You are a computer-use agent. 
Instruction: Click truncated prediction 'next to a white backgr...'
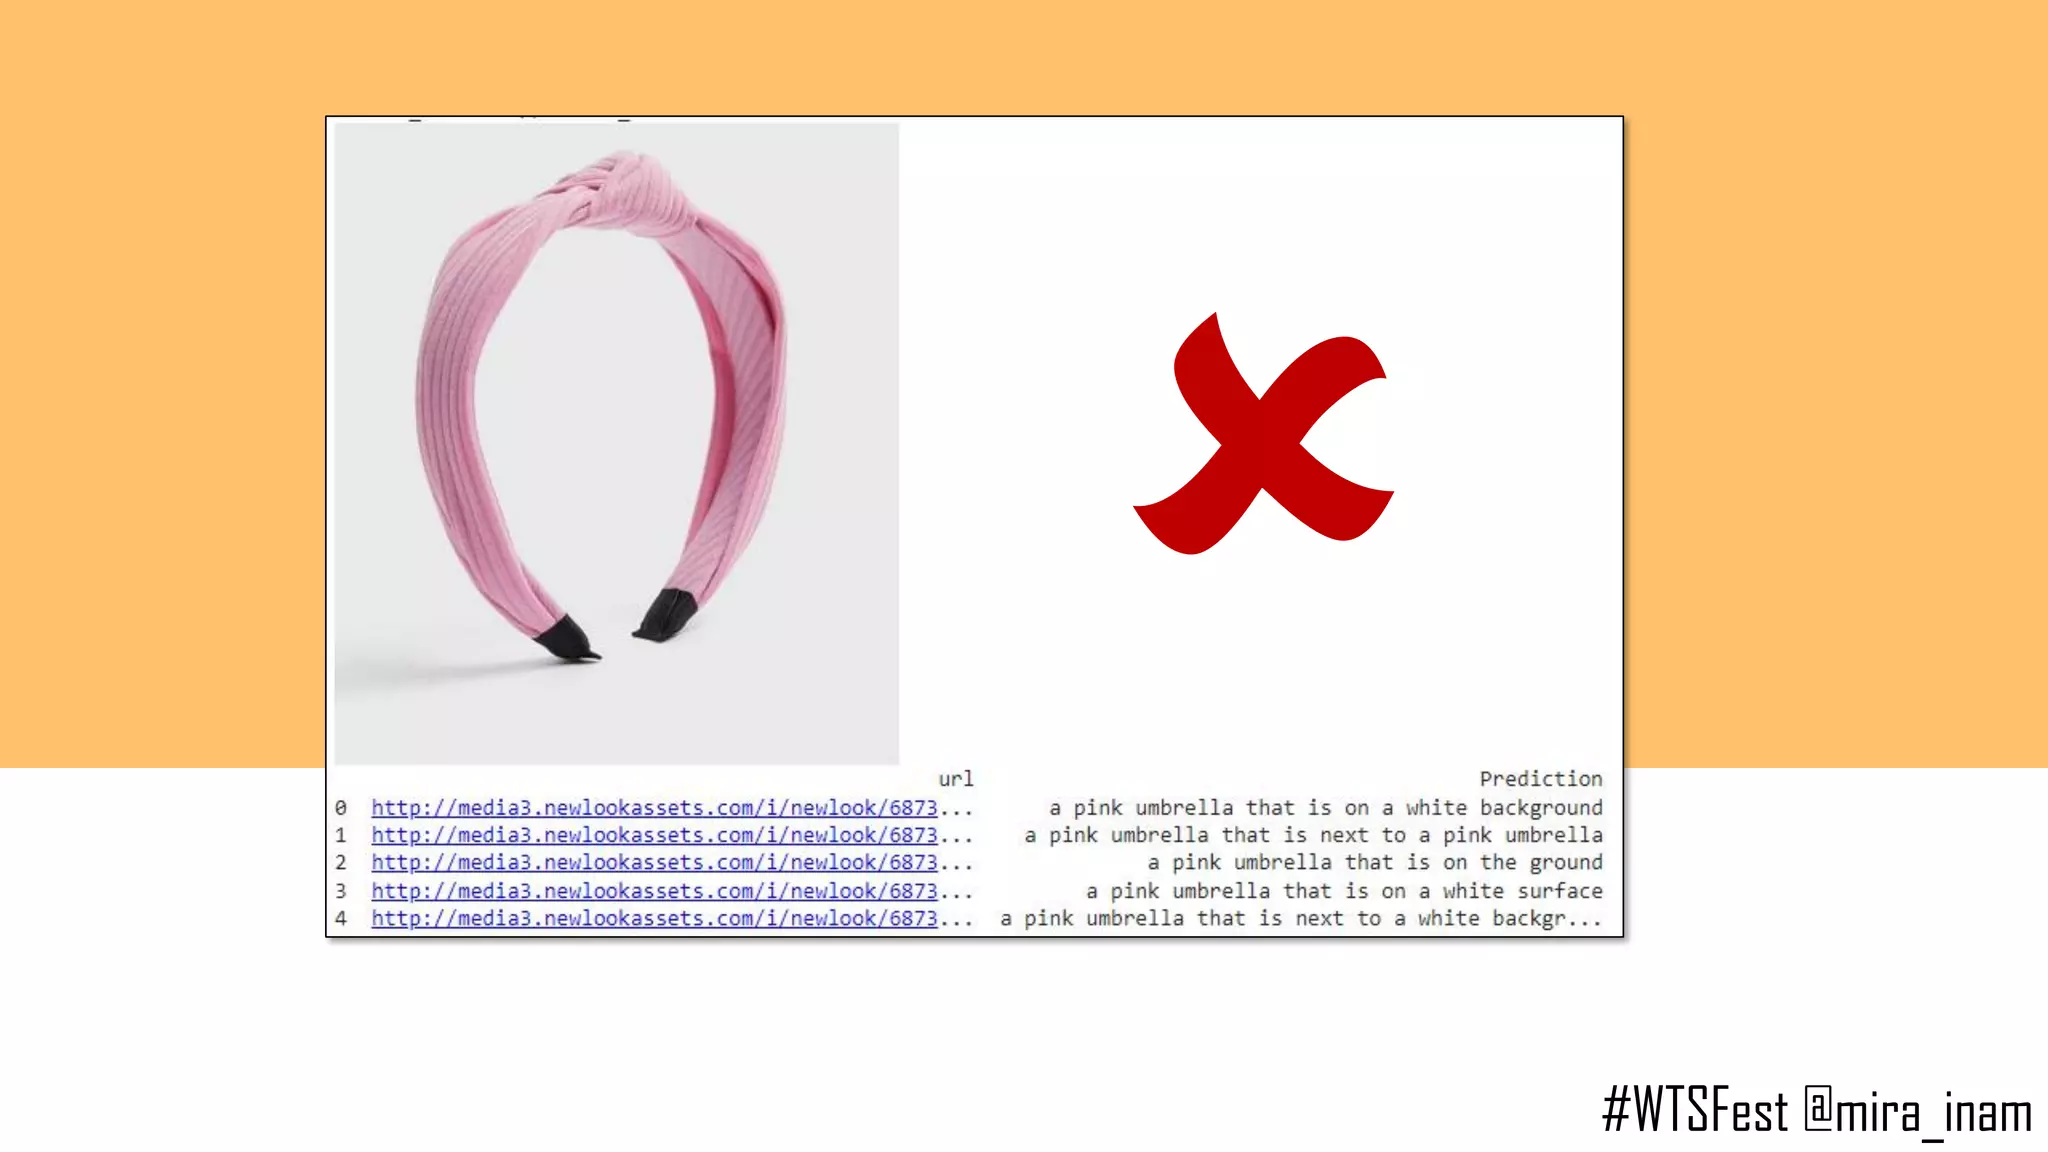(1300, 919)
